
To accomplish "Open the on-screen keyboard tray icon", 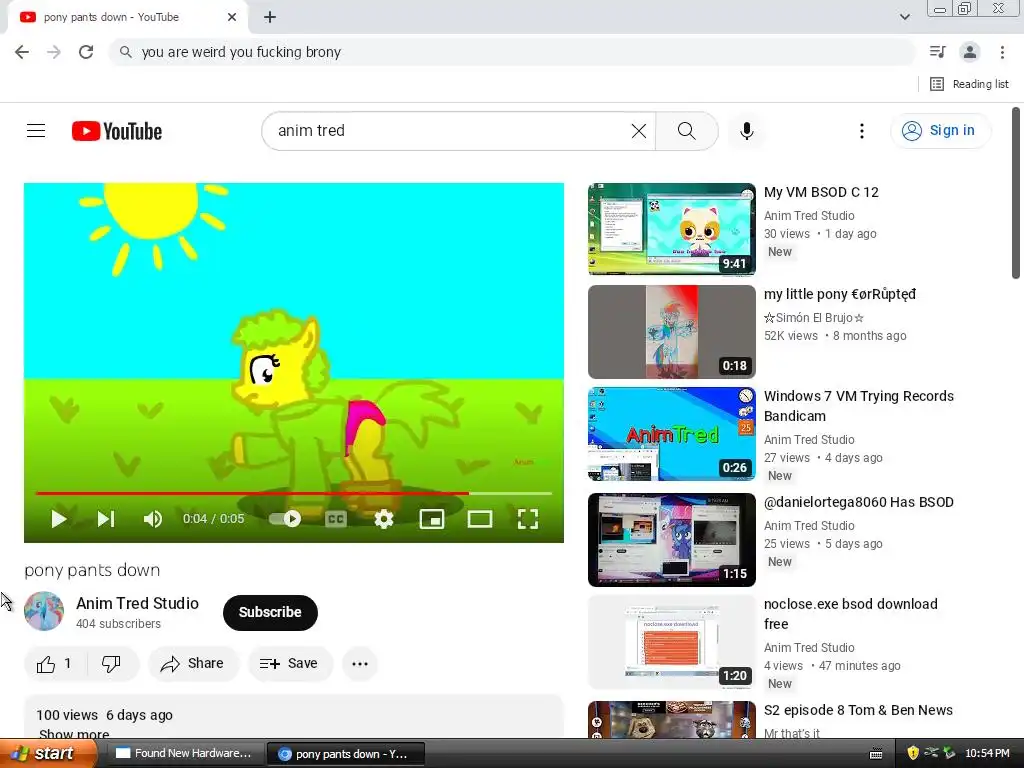I will 876,754.
